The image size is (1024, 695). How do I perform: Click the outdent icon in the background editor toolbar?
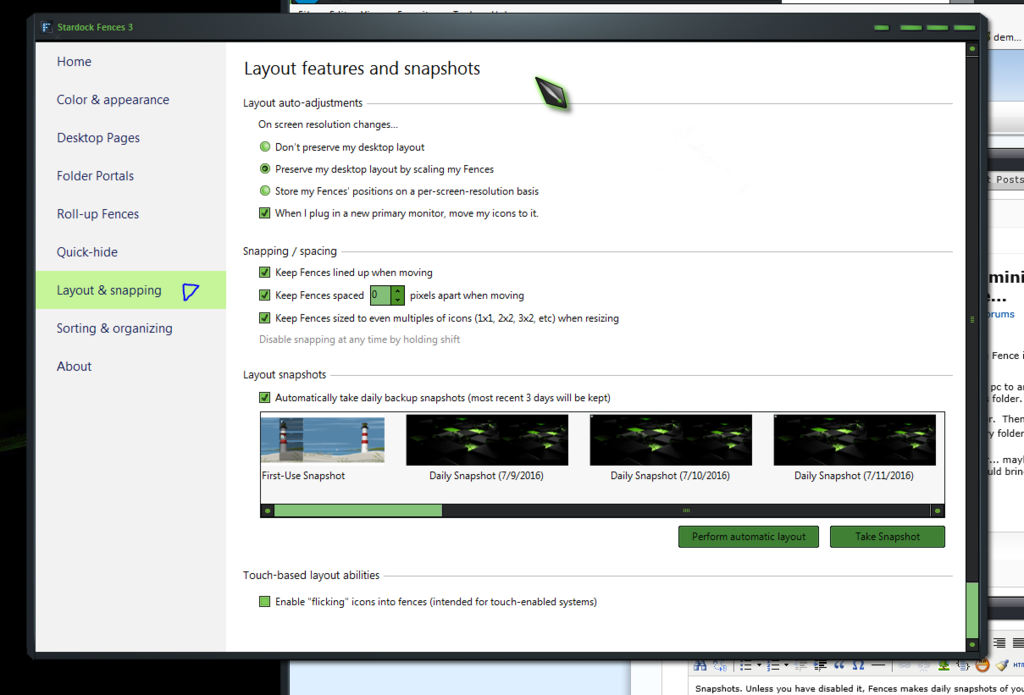(801, 666)
